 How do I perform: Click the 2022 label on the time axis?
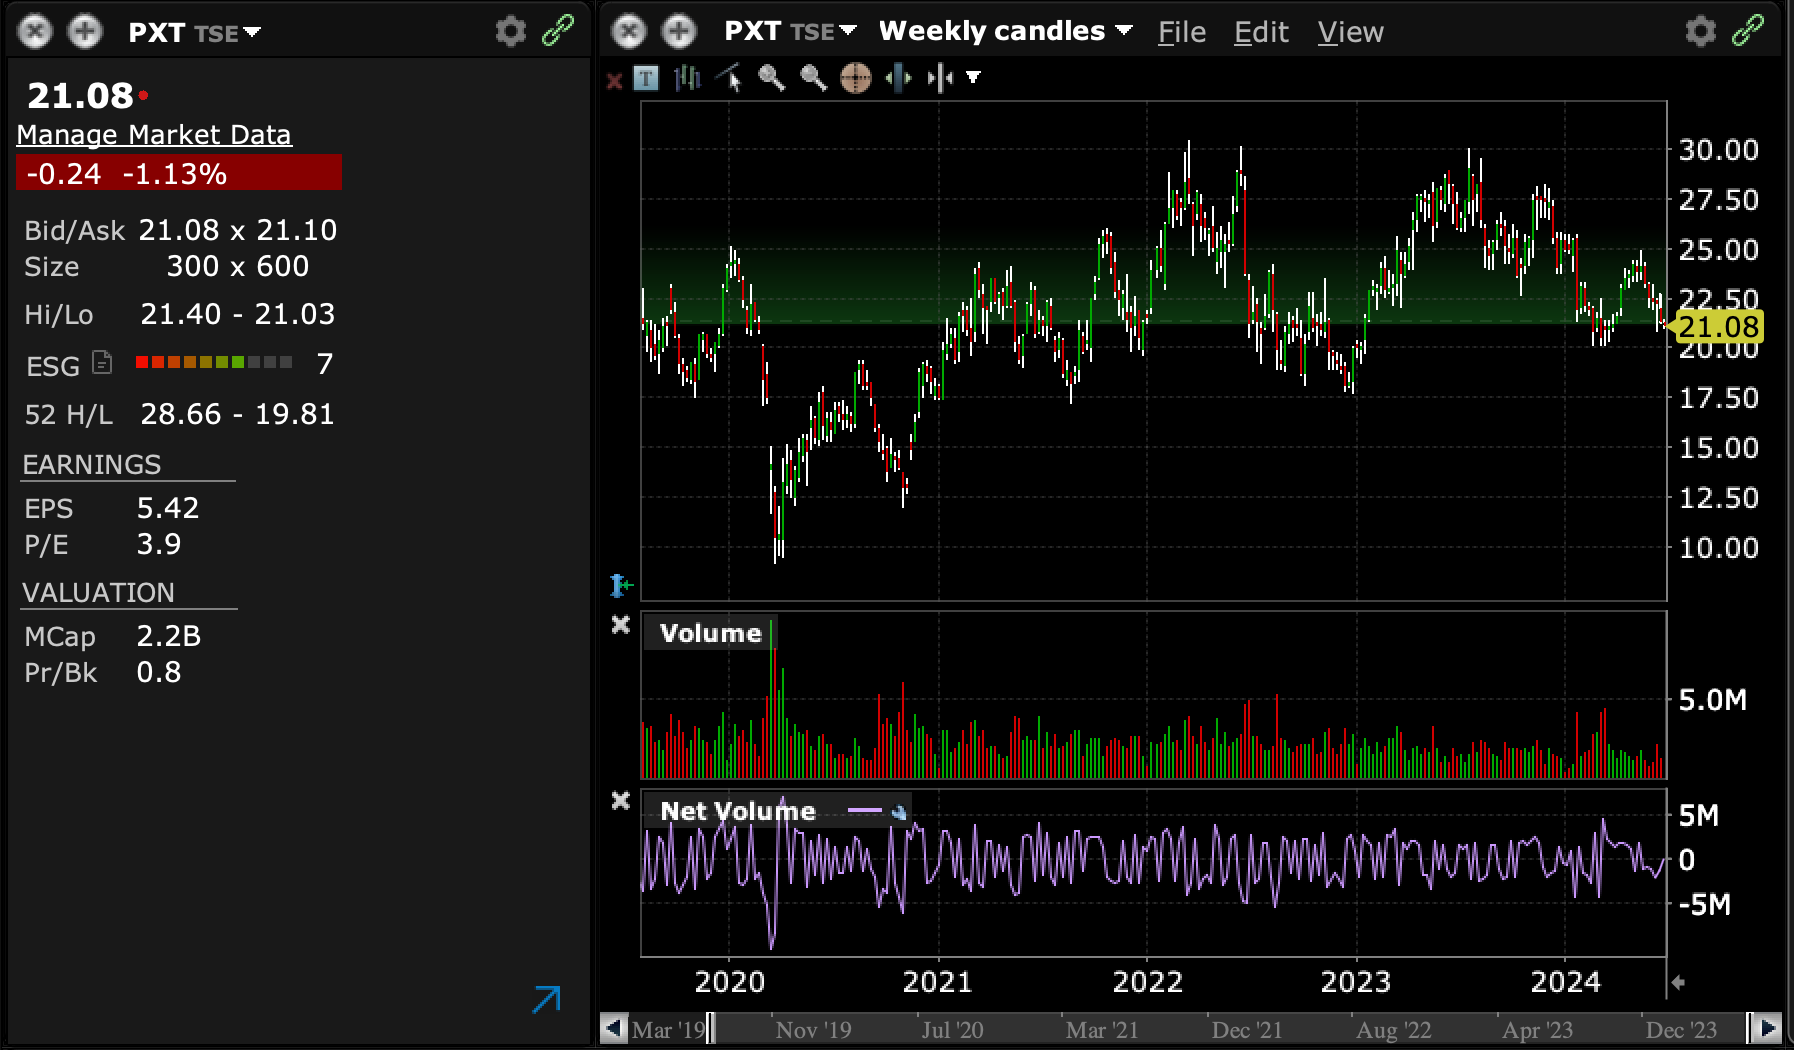click(1148, 982)
